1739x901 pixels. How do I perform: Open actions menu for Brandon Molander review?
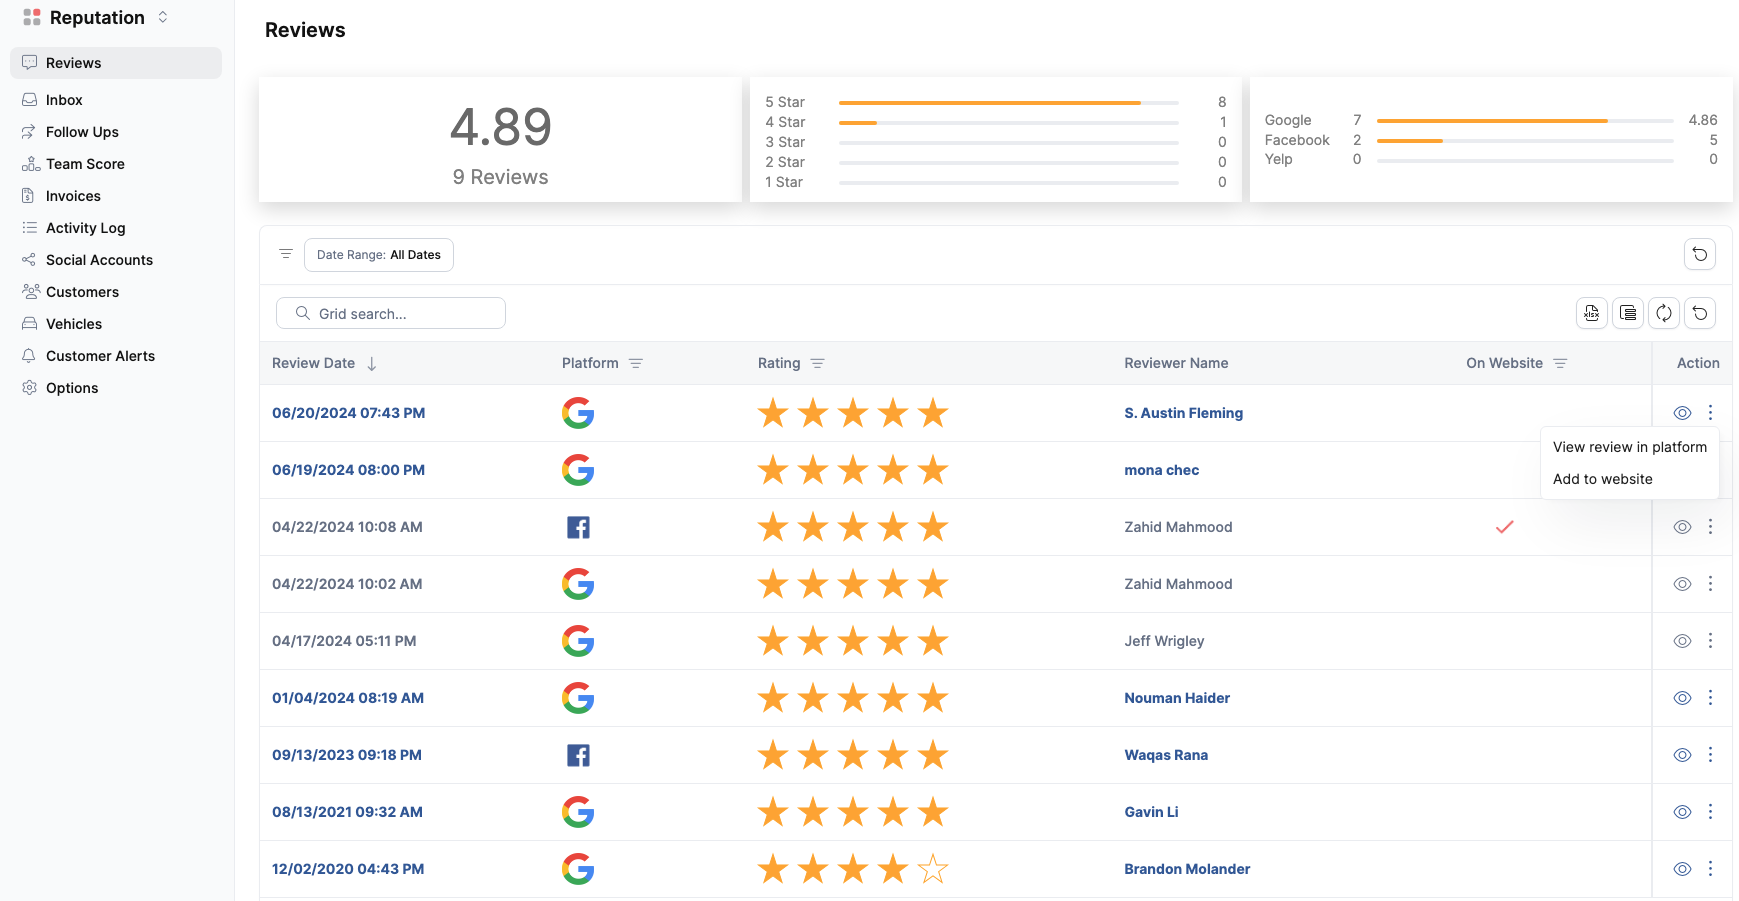[x=1711, y=868]
